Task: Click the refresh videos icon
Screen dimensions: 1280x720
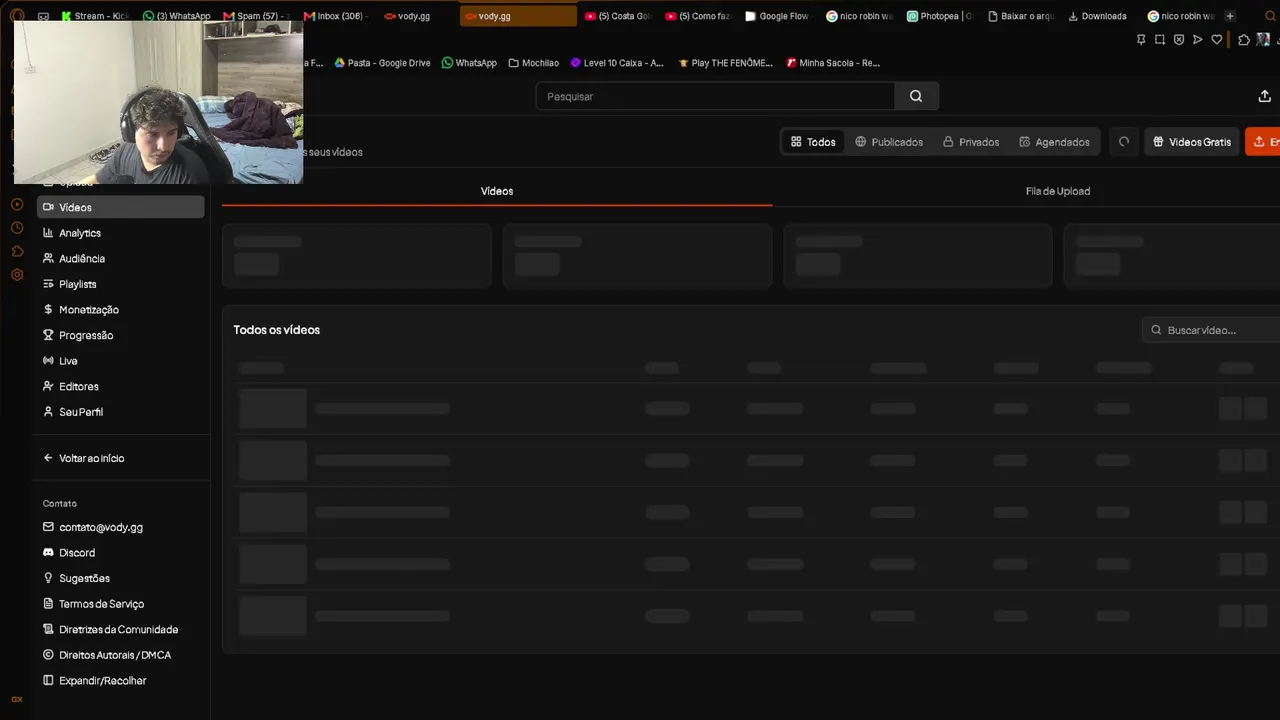Action: [x=1124, y=142]
